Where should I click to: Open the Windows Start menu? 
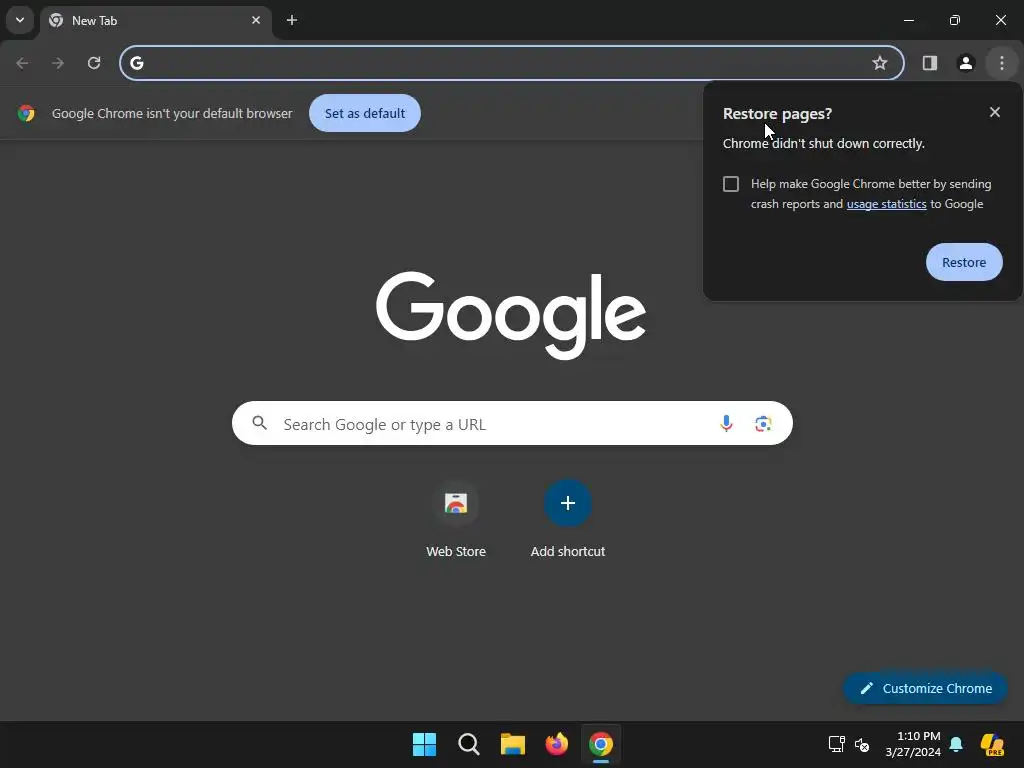[424, 744]
